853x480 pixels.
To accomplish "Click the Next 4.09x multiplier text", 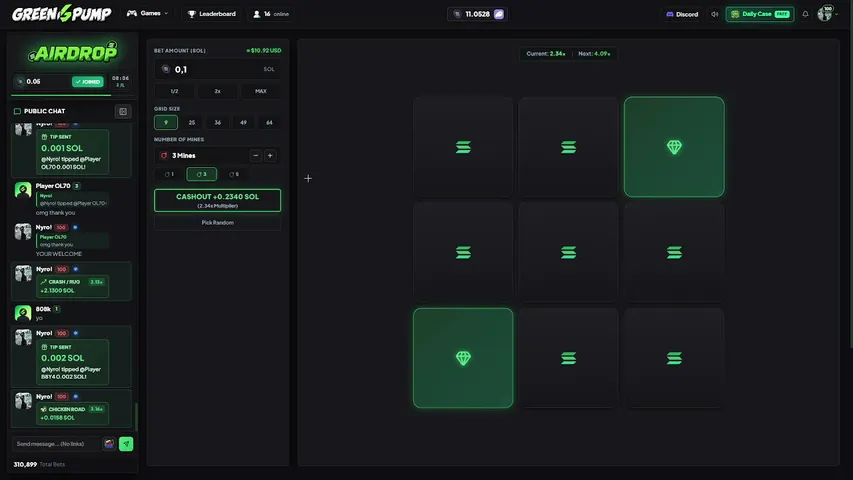I will [x=594, y=54].
